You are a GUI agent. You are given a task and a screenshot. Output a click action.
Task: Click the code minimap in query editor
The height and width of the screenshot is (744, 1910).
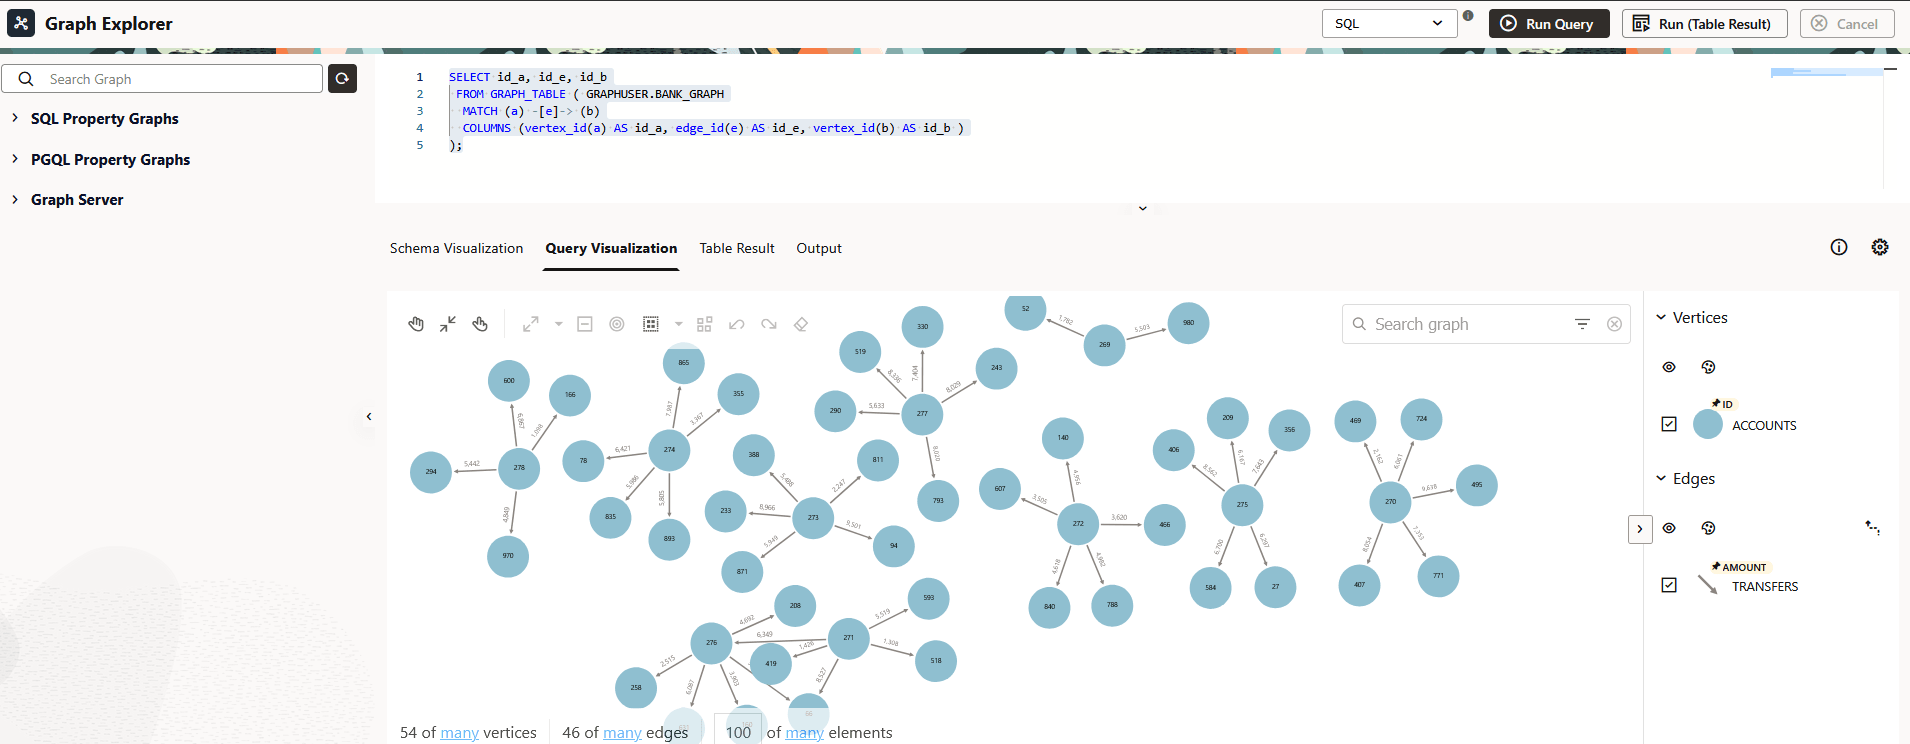(1827, 73)
